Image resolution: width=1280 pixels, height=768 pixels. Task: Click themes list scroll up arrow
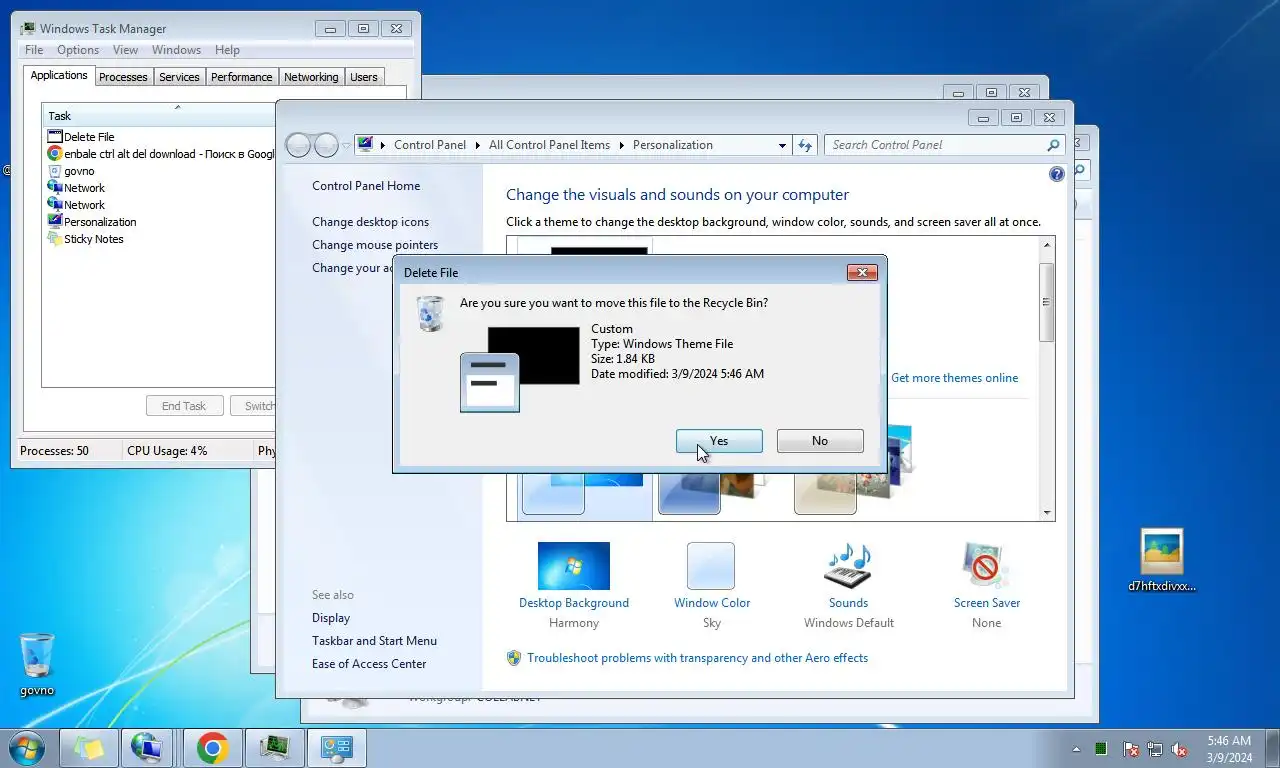(x=1047, y=245)
